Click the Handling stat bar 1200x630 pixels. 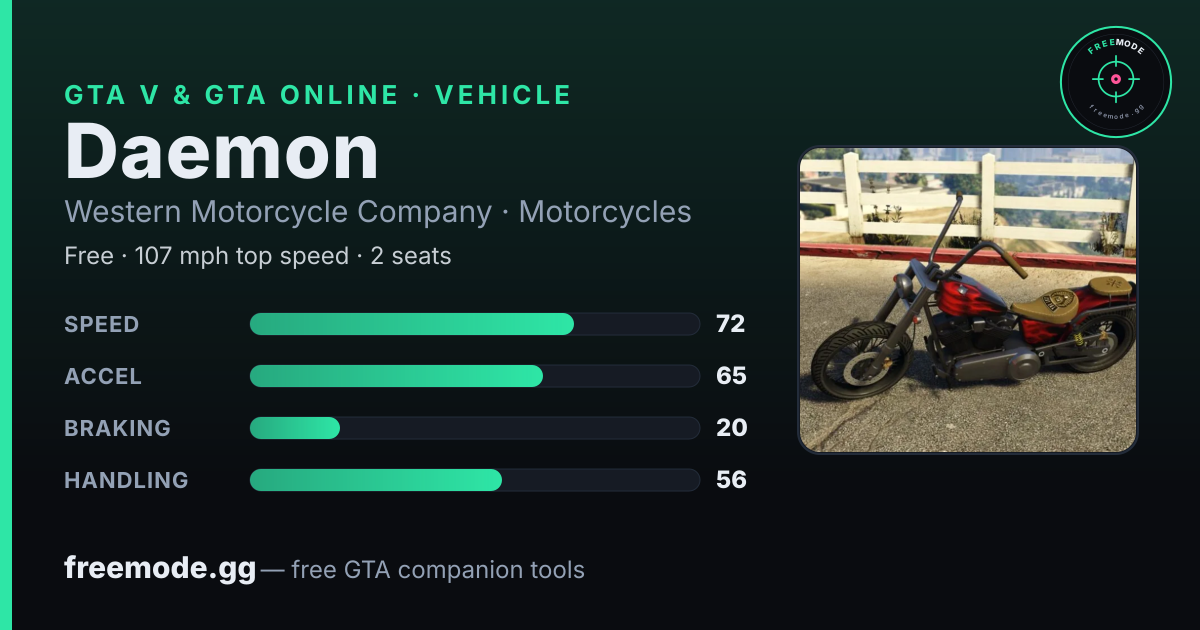[474, 480]
